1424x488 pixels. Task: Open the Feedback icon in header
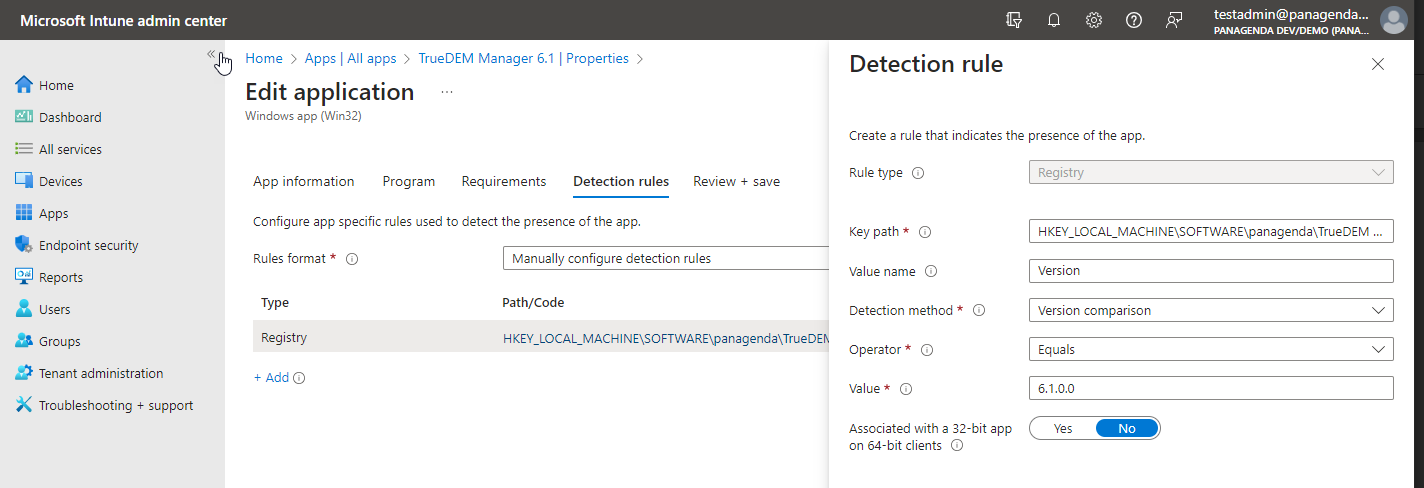pyautogui.click(x=1175, y=20)
